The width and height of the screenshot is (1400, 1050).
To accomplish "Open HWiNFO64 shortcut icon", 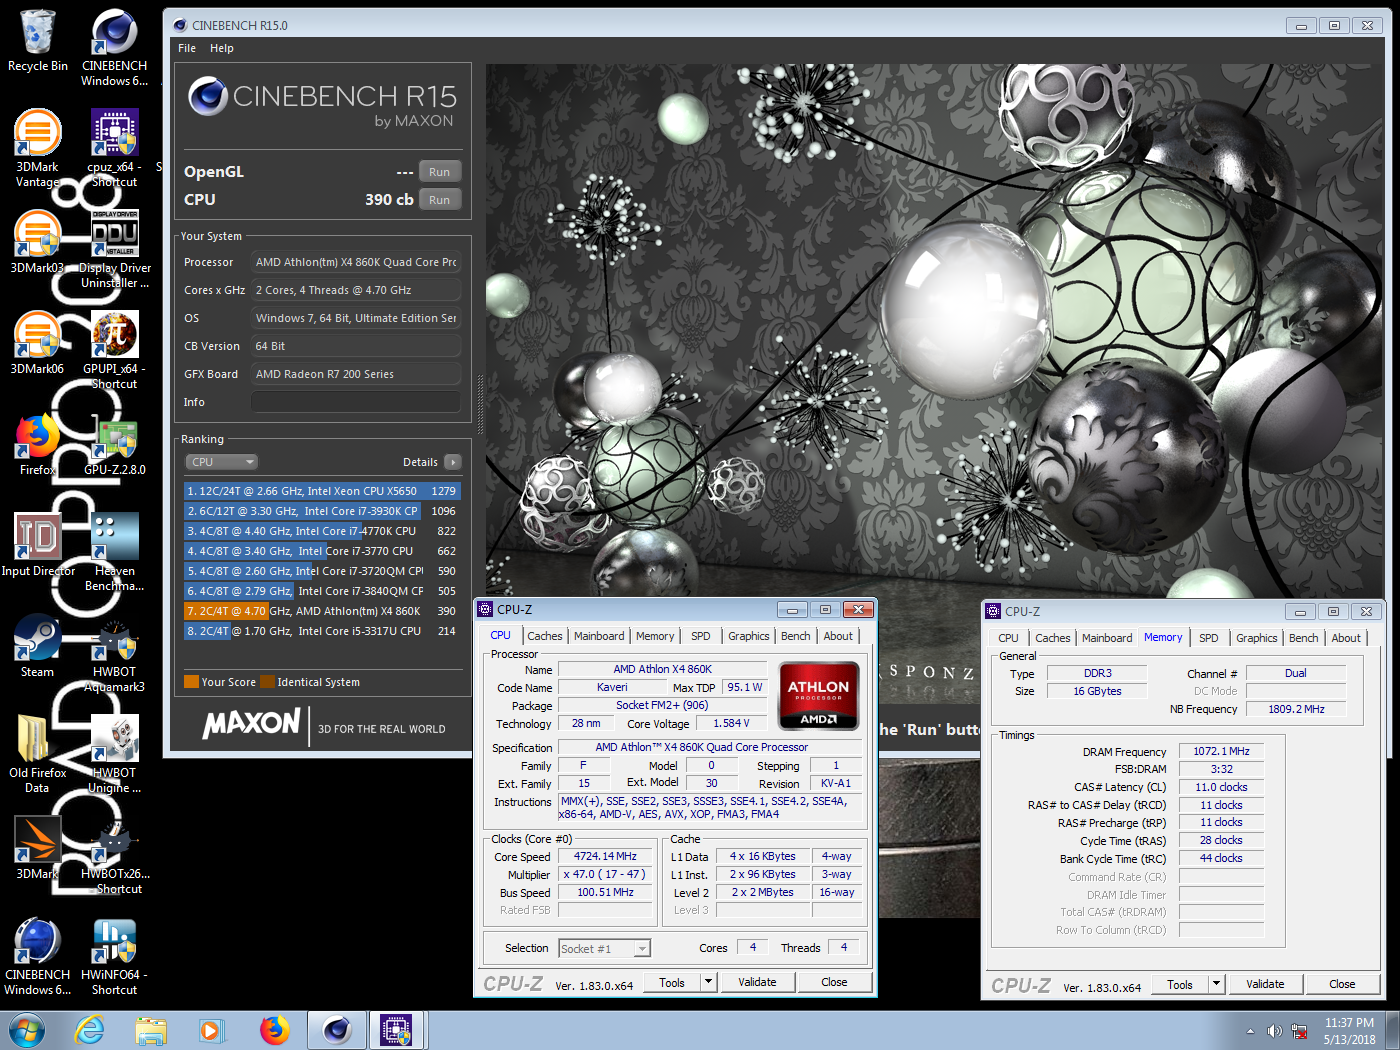I will tap(114, 956).
